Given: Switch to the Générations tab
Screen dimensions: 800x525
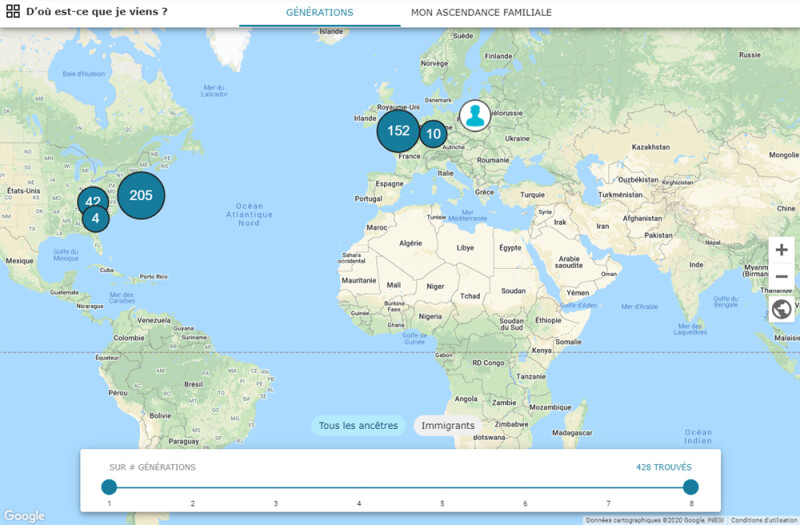Looking at the screenshot, I should (319, 13).
